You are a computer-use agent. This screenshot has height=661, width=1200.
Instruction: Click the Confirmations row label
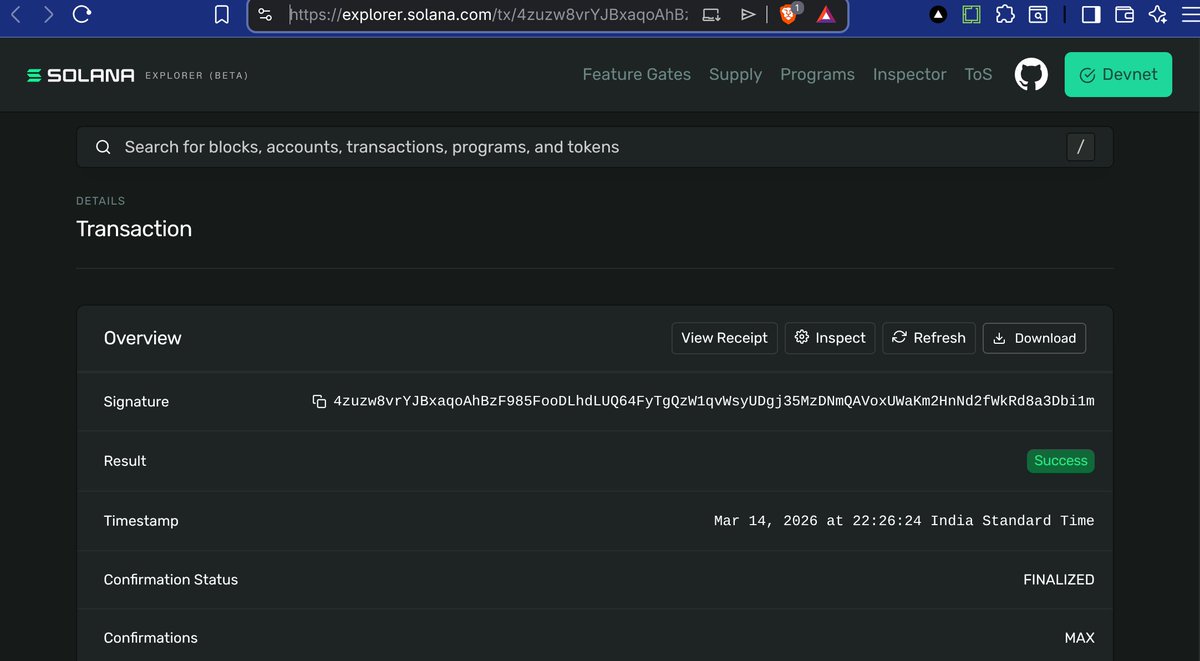(151, 637)
